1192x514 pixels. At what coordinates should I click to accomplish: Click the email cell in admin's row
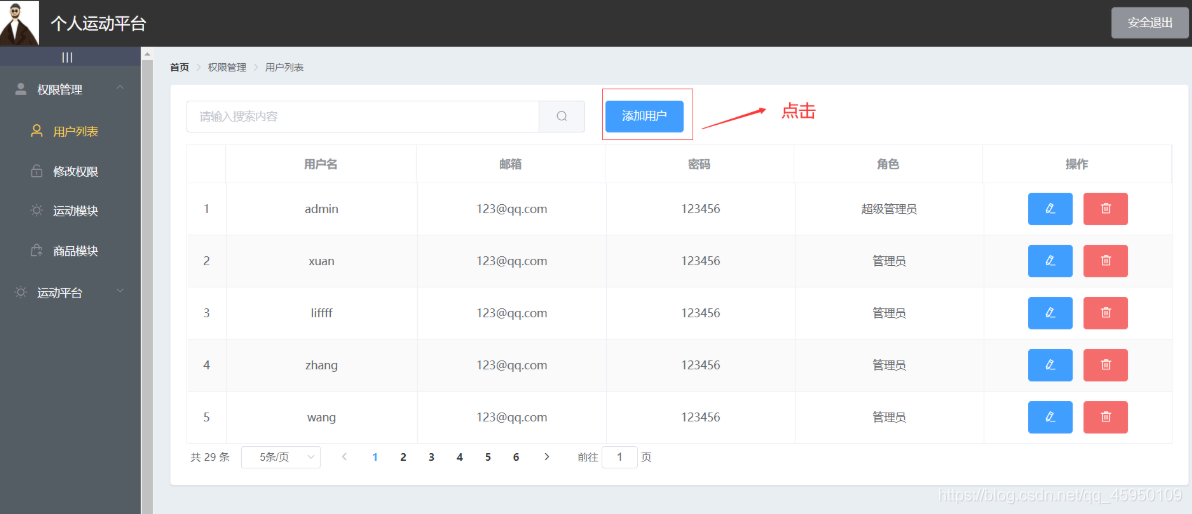pyautogui.click(x=512, y=209)
